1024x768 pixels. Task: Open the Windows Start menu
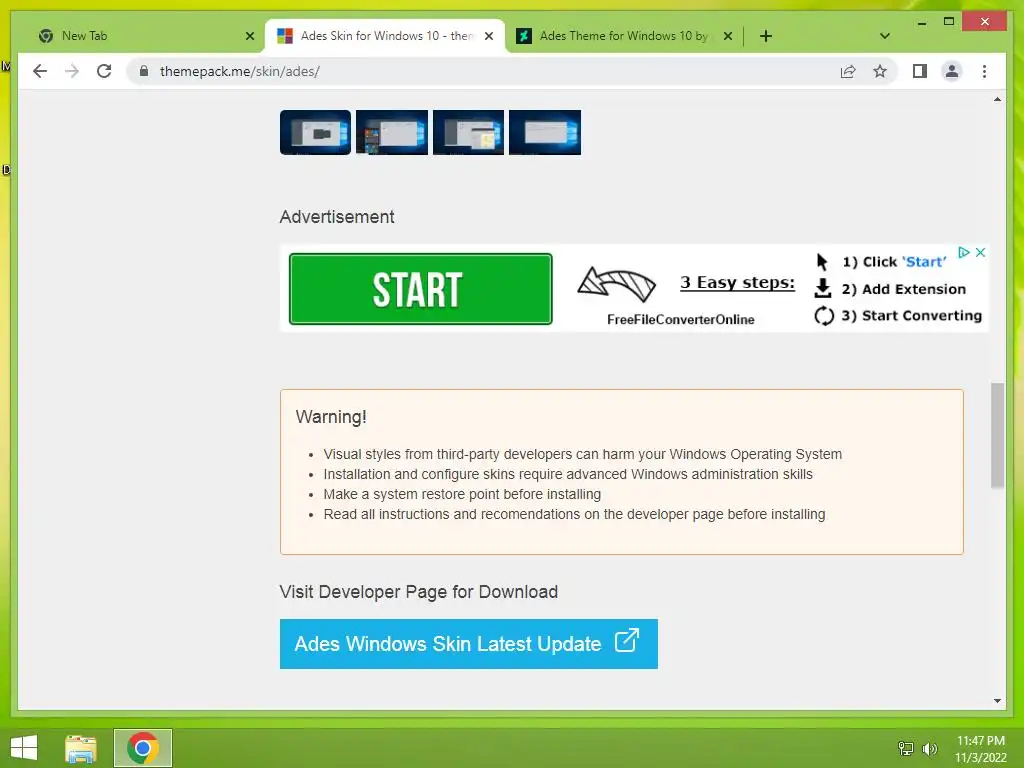24,748
